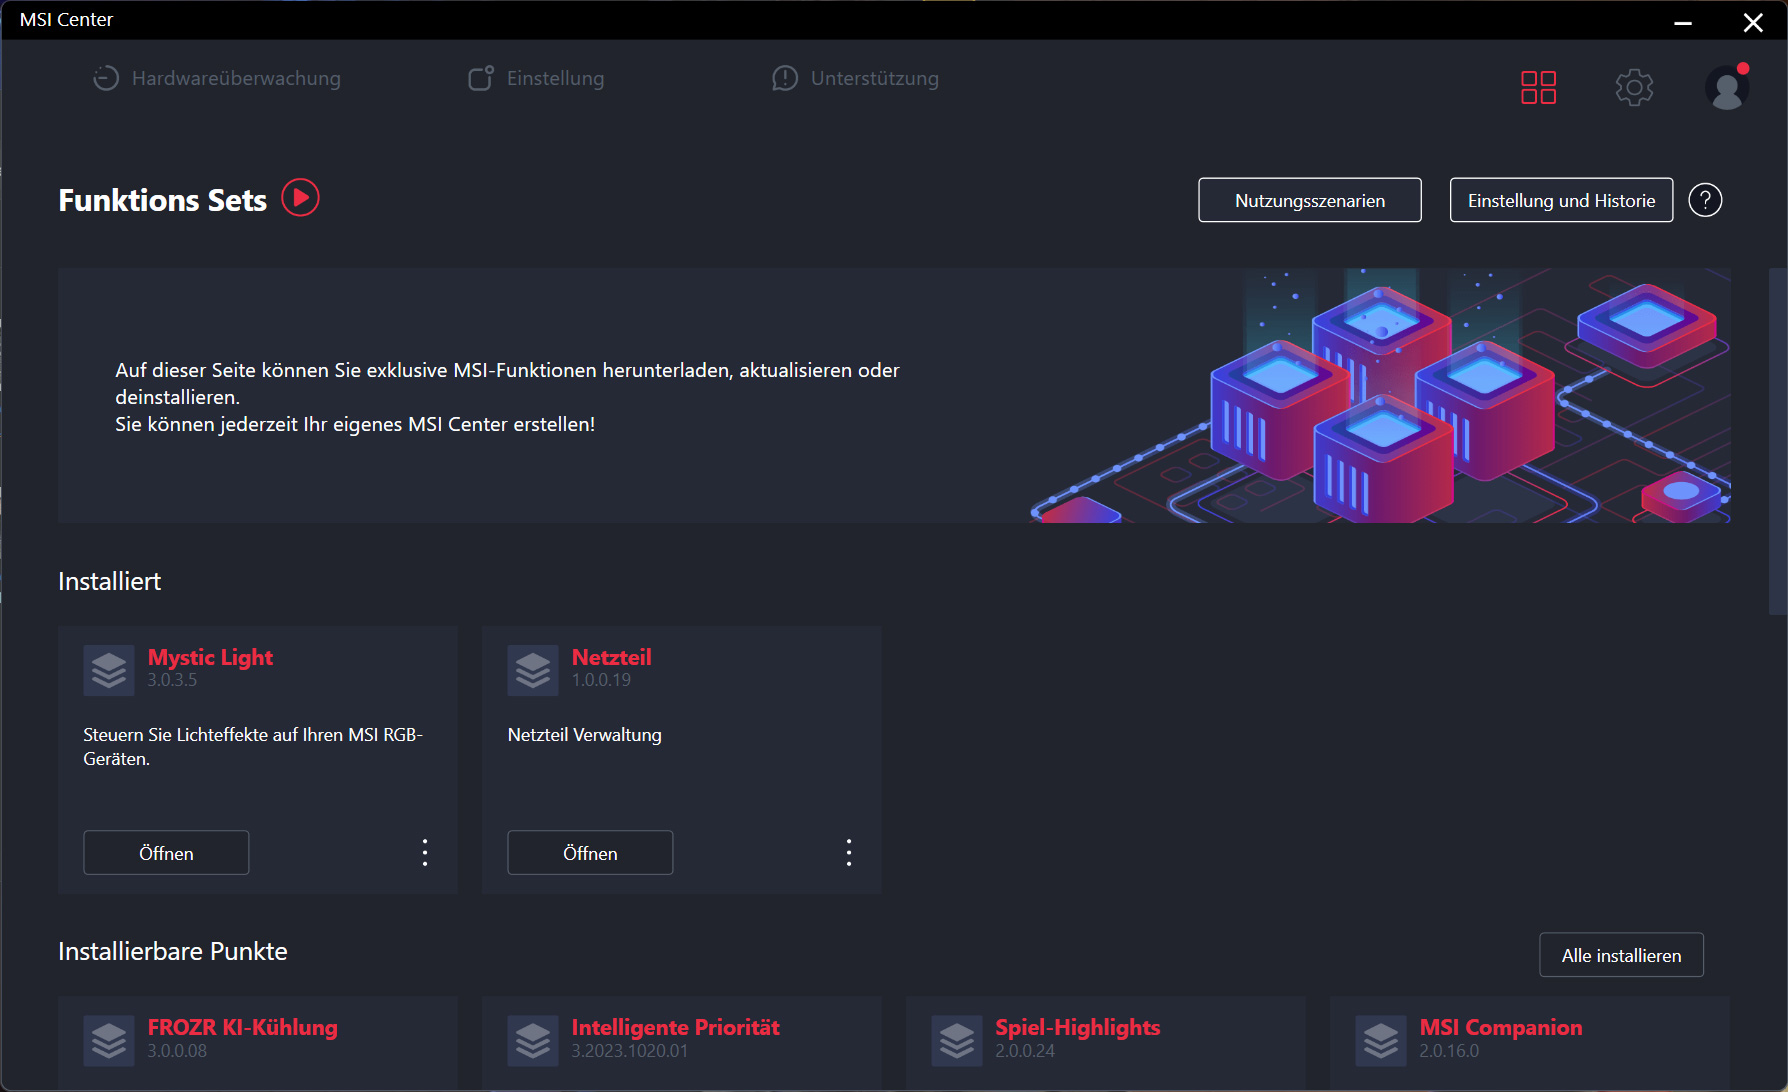The width and height of the screenshot is (1788, 1092).
Task: Click MSI Companion version 2.0.16.0 text
Action: 1449,1051
